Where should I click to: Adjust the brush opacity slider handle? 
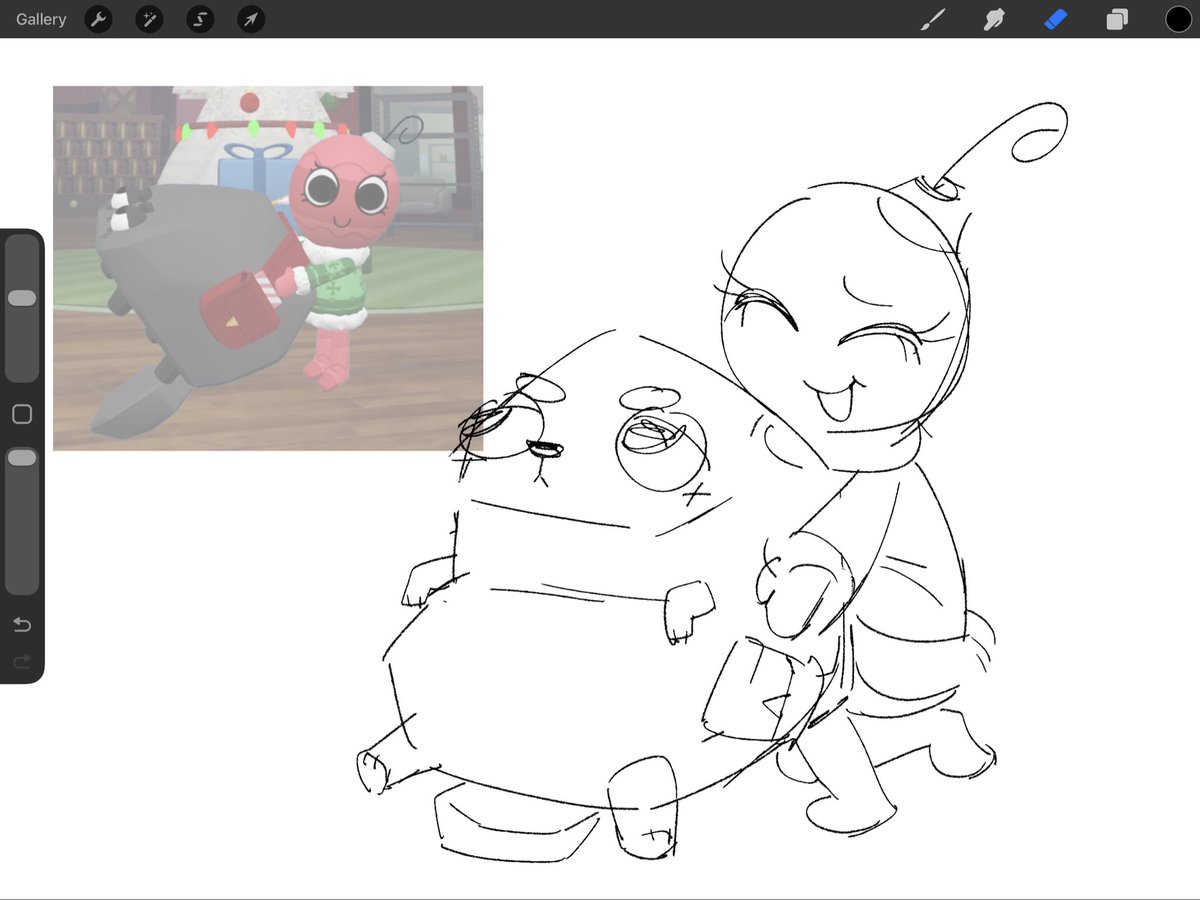click(x=22, y=457)
